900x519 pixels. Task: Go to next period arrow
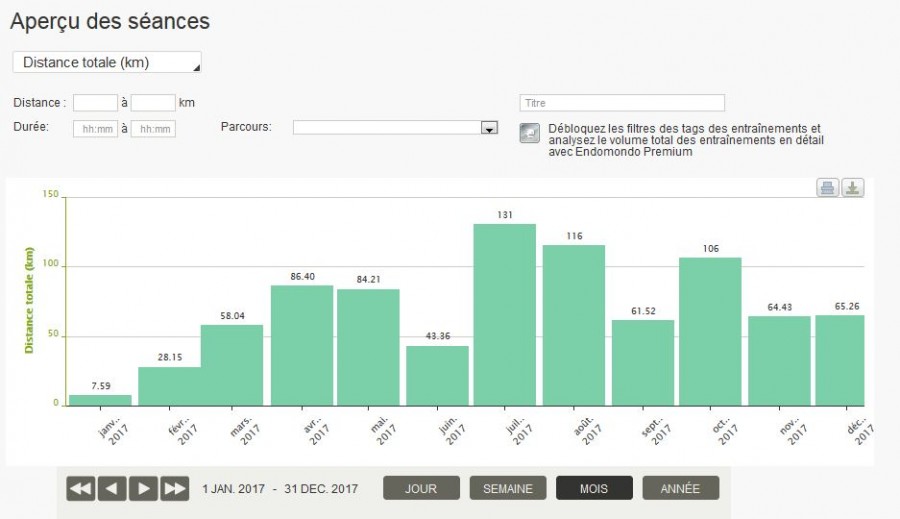[144, 488]
